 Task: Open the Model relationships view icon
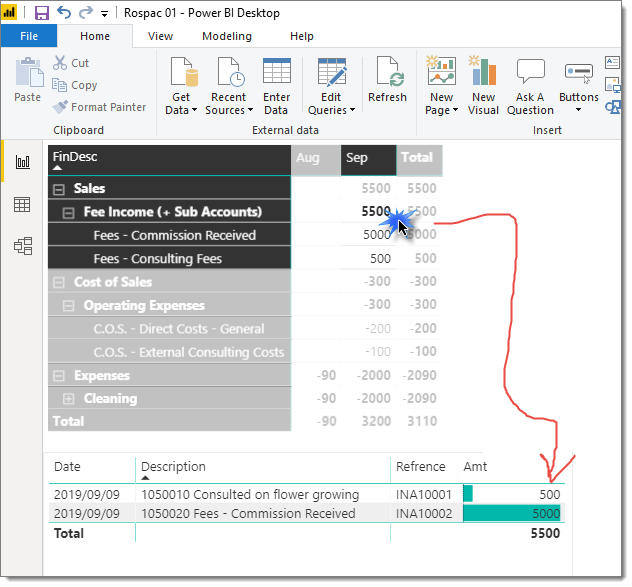click(x=22, y=246)
